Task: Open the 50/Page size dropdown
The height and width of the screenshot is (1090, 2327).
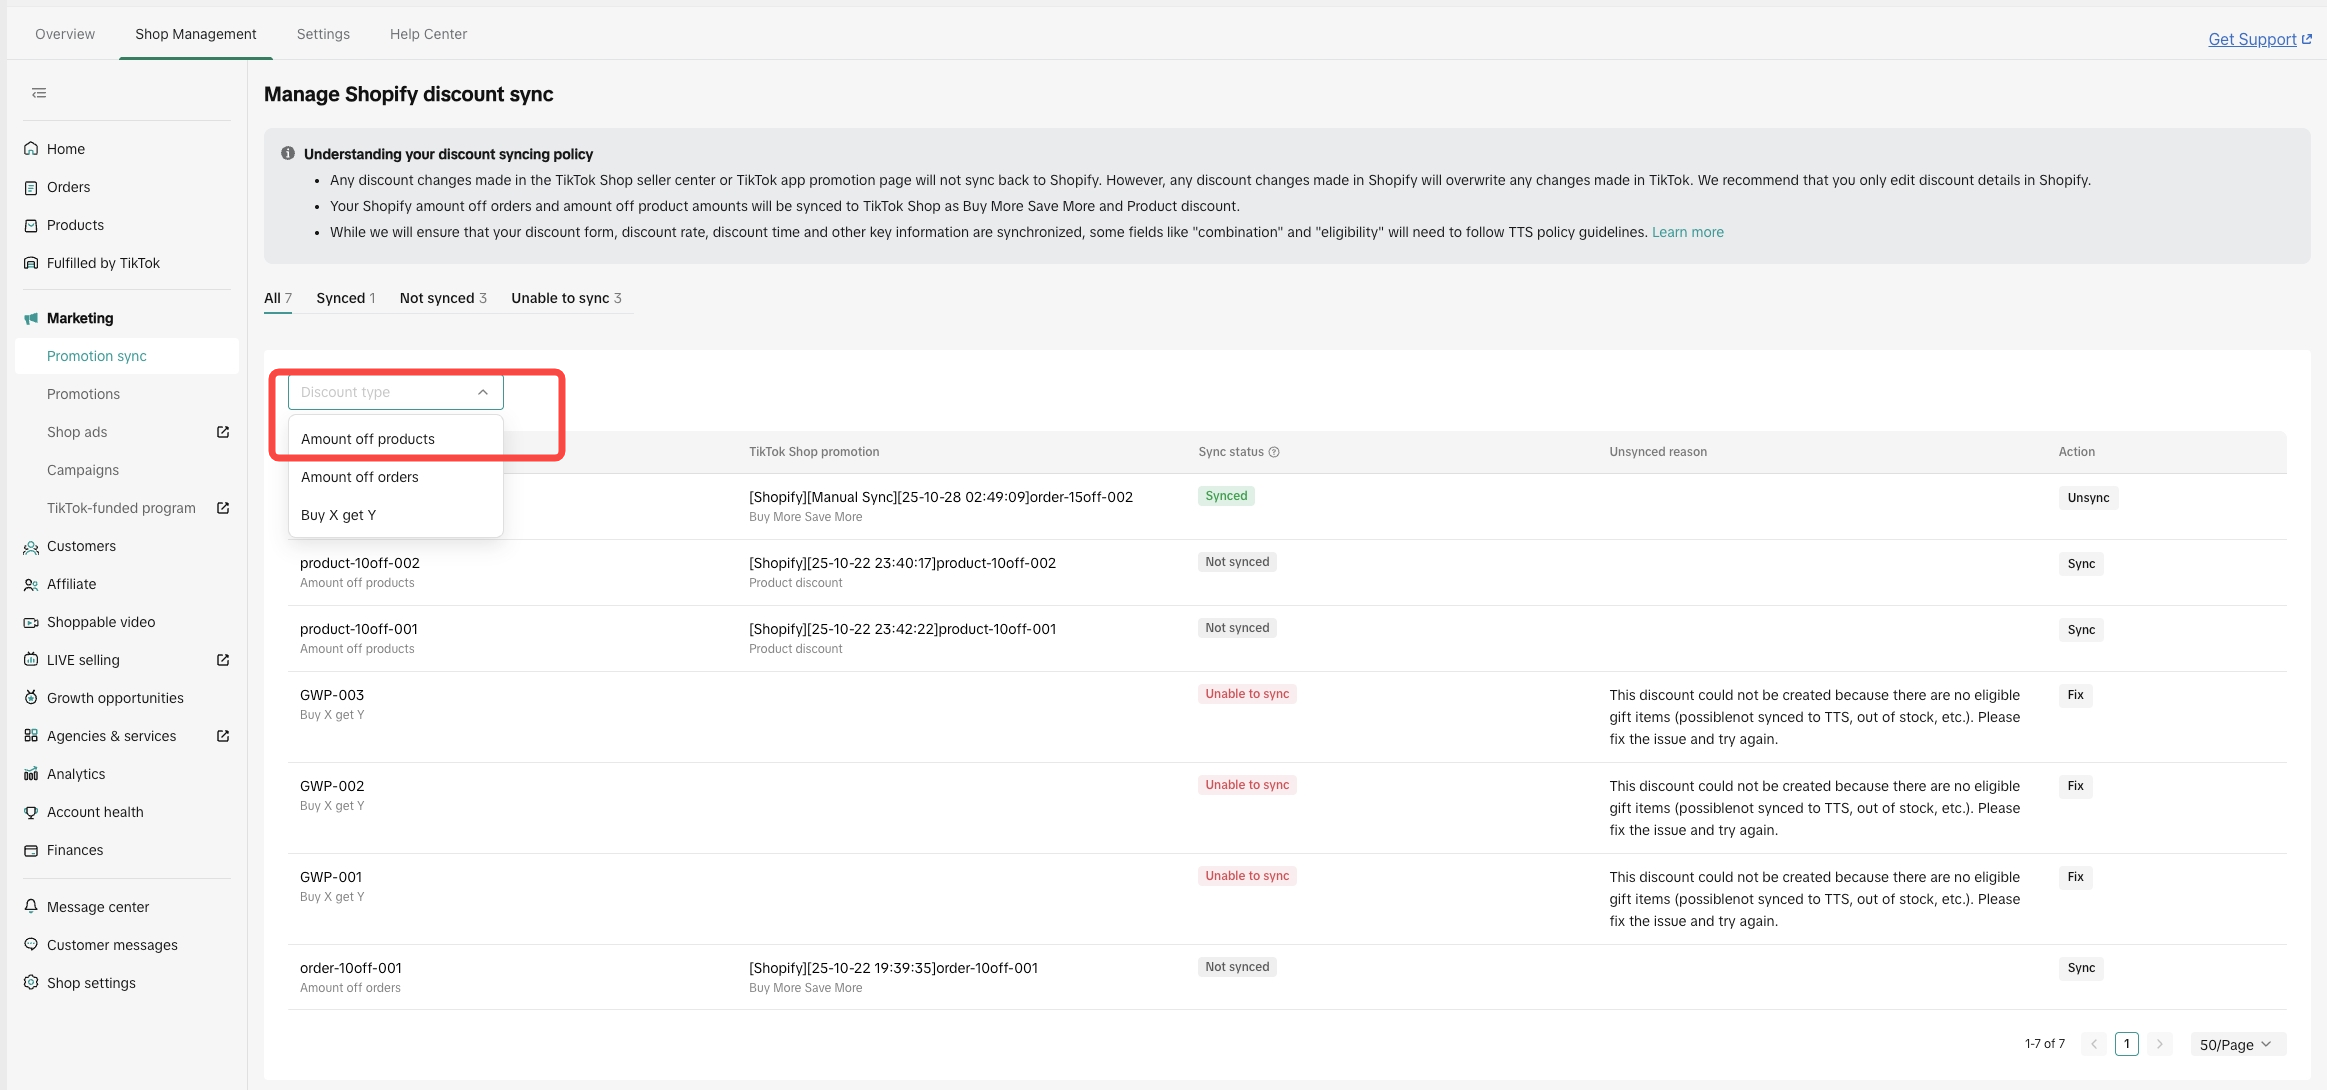Action: click(2236, 1044)
